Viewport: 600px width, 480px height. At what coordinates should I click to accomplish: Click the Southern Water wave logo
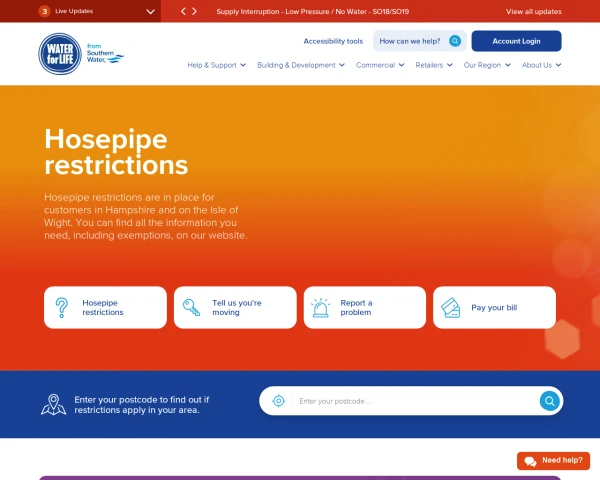point(105,54)
